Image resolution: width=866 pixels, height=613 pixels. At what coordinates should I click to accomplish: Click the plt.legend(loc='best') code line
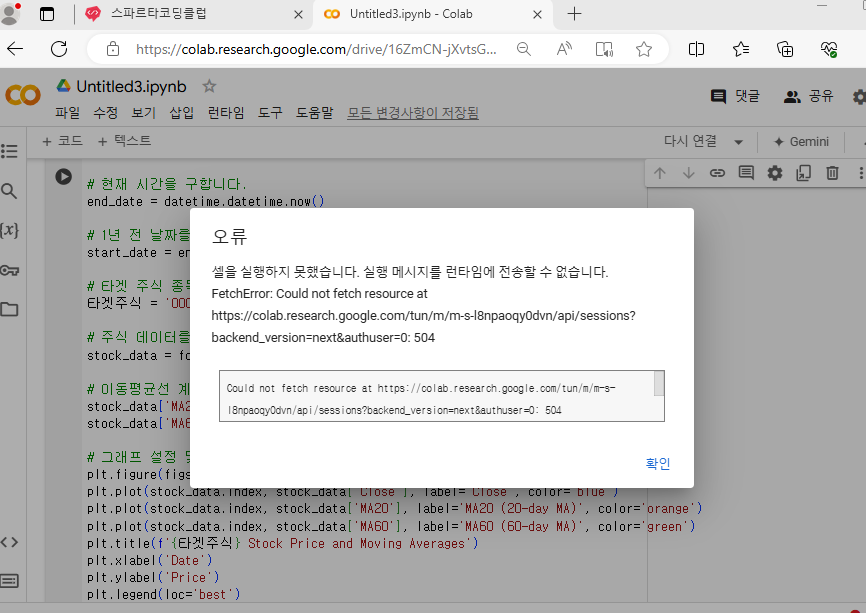point(163,594)
